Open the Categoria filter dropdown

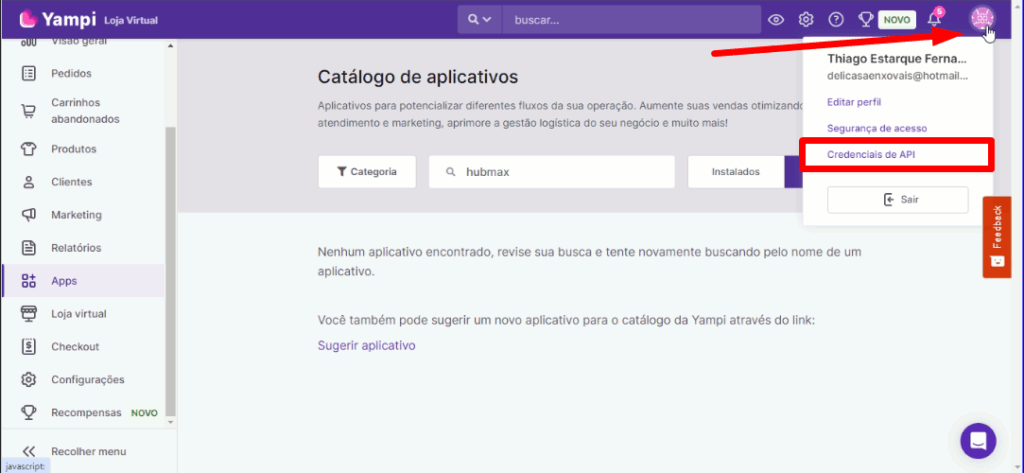point(367,172)
